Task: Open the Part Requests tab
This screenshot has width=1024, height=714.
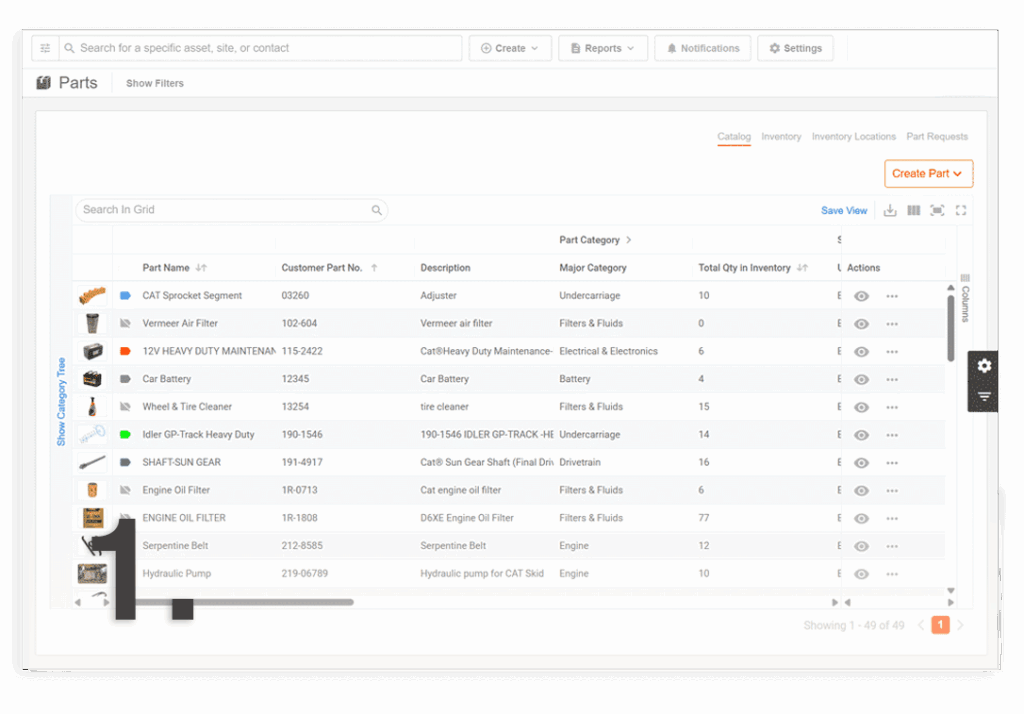Action: 937,136
